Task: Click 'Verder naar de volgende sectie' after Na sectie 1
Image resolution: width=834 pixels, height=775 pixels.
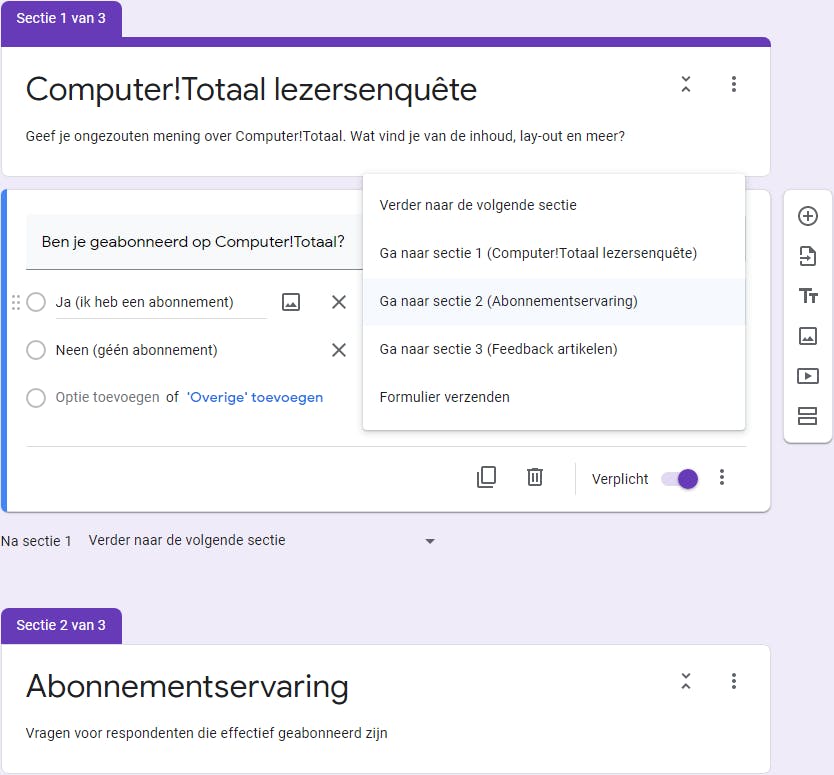Action: [187, 540]
